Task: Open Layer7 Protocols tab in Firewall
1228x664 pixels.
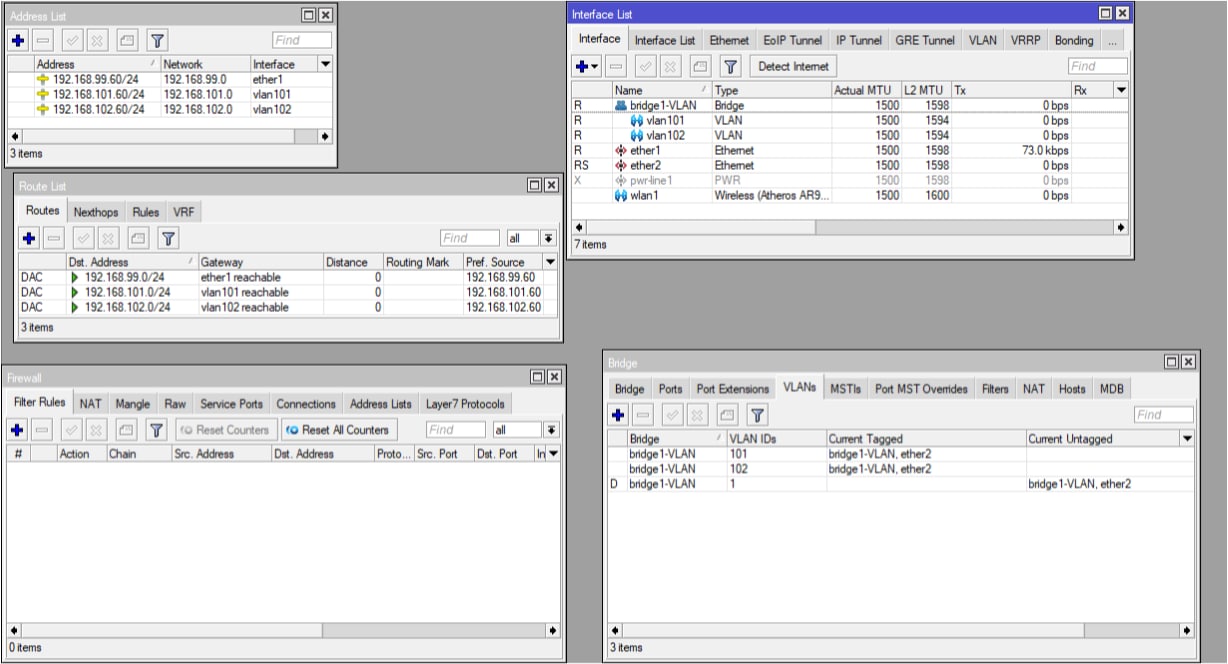Action: (x=466, y=404)
